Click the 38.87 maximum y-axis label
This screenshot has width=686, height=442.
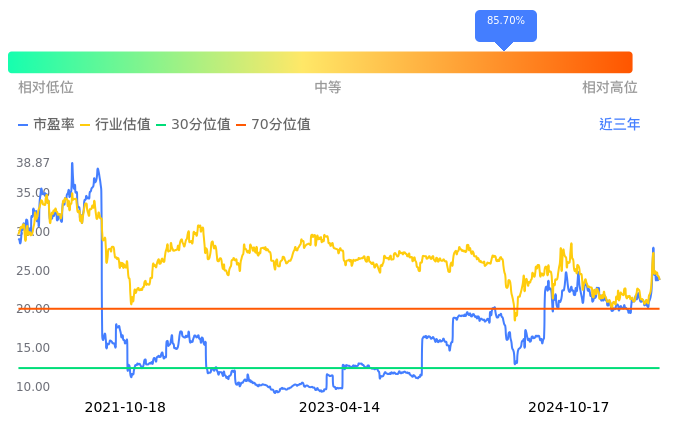[34, 162]
